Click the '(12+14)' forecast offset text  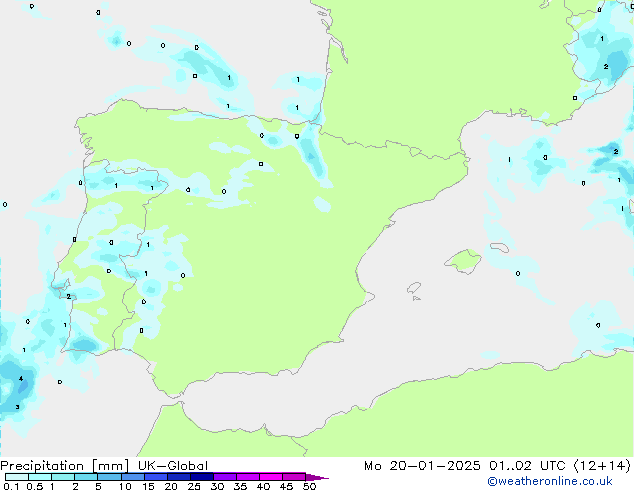(x=602, y=466)
